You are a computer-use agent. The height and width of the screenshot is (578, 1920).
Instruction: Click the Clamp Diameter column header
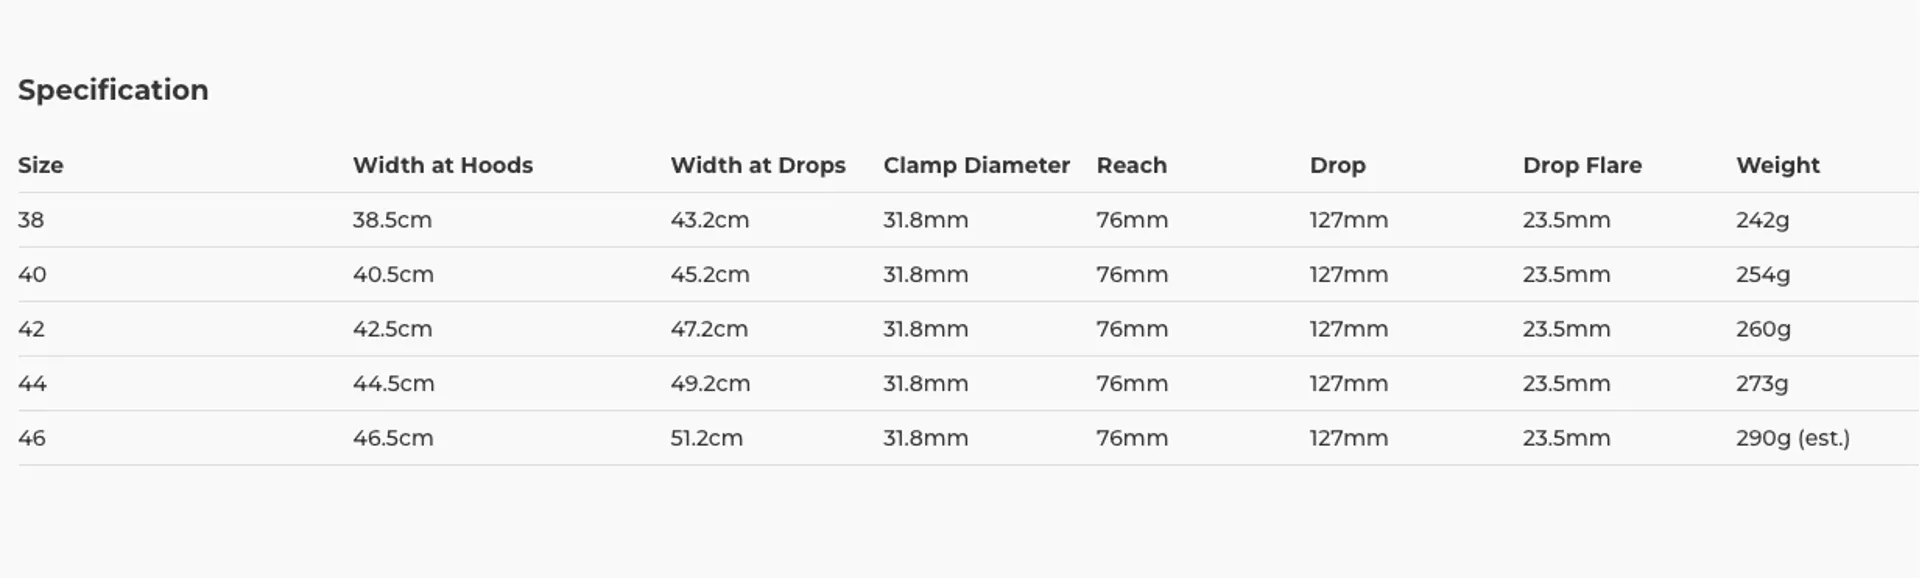pos(976,165)
